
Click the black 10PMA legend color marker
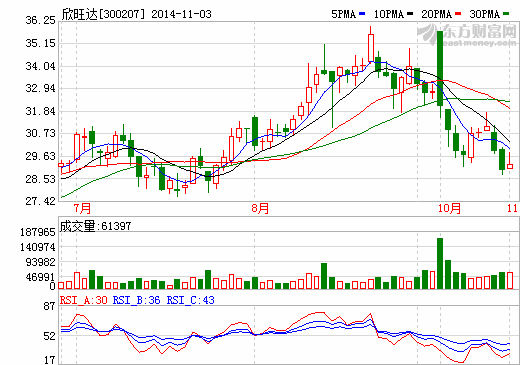[410, 14]
